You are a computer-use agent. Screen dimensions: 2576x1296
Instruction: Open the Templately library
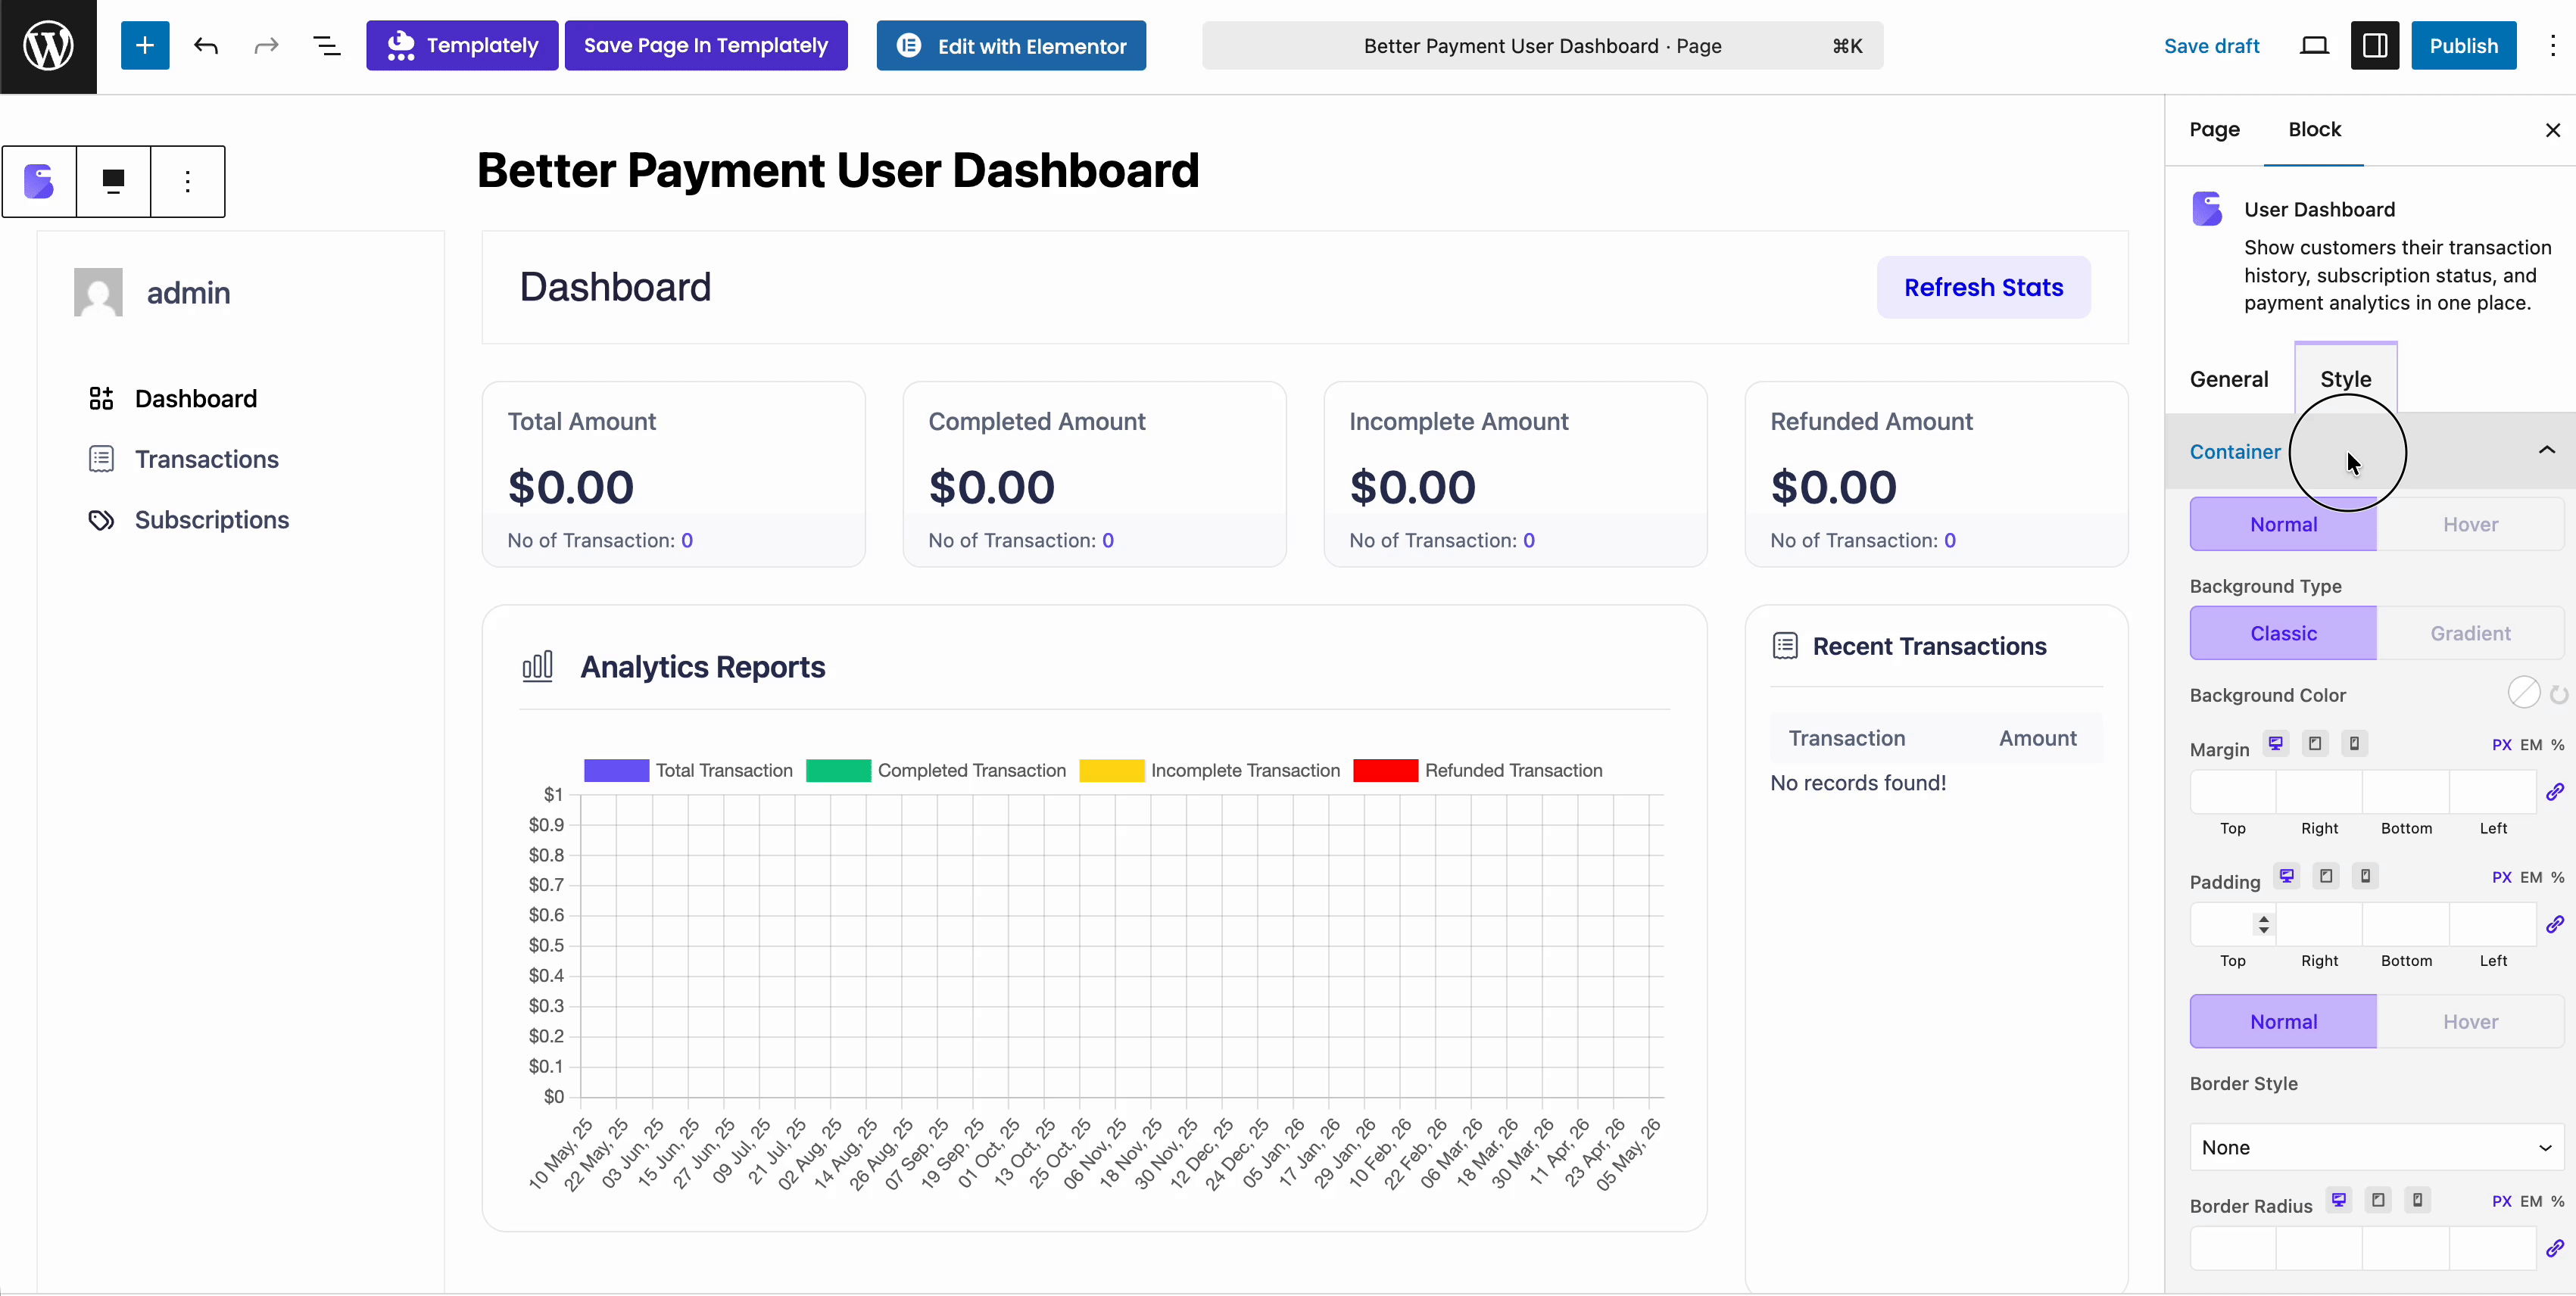point(462,46)
